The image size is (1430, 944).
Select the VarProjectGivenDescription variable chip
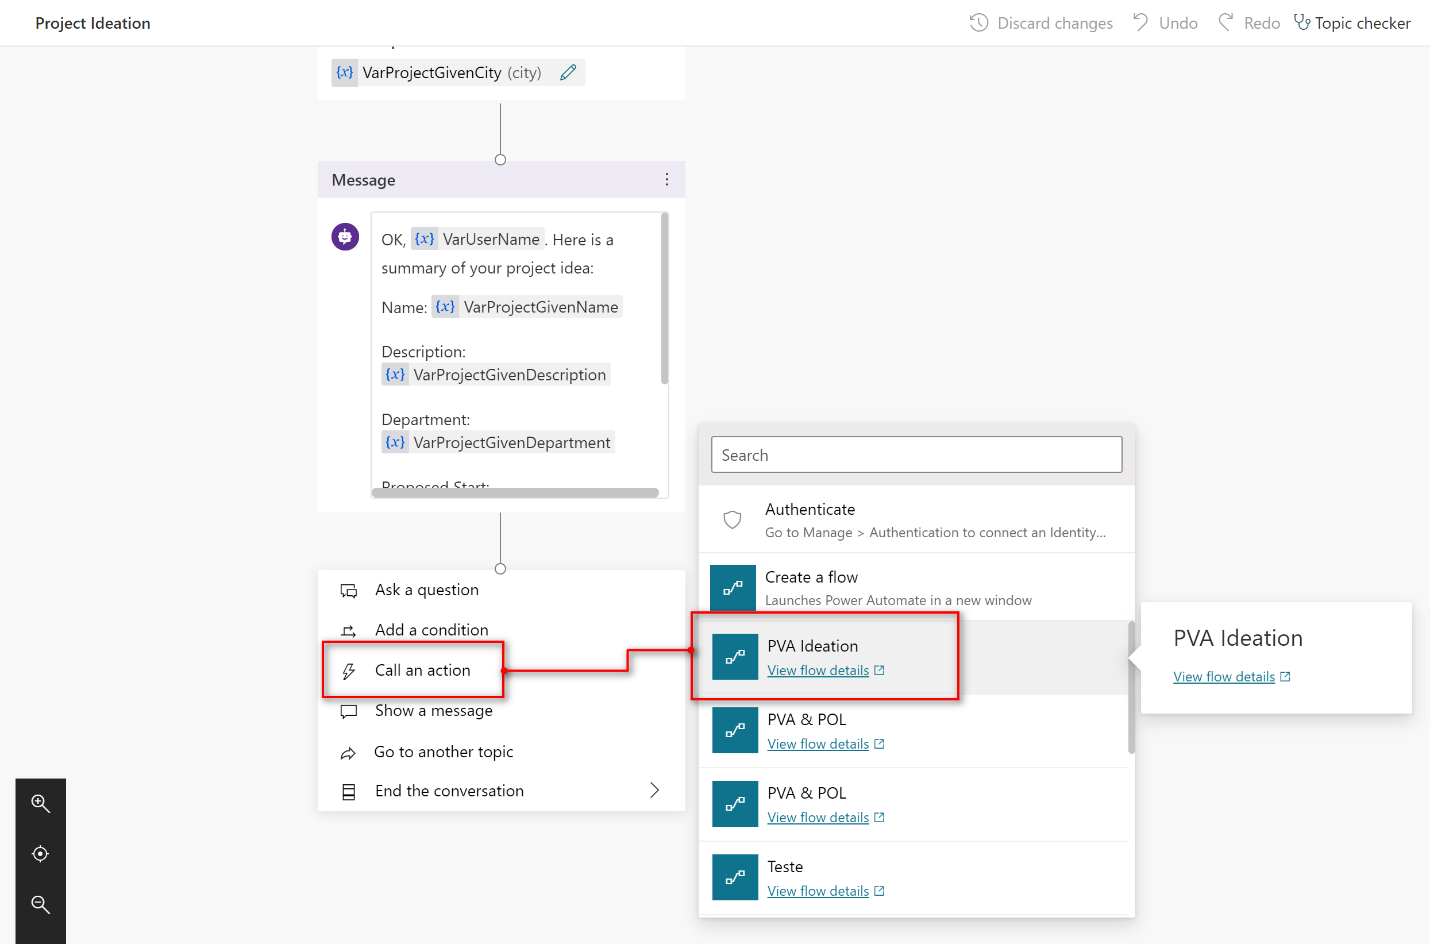tap(496, 375)
